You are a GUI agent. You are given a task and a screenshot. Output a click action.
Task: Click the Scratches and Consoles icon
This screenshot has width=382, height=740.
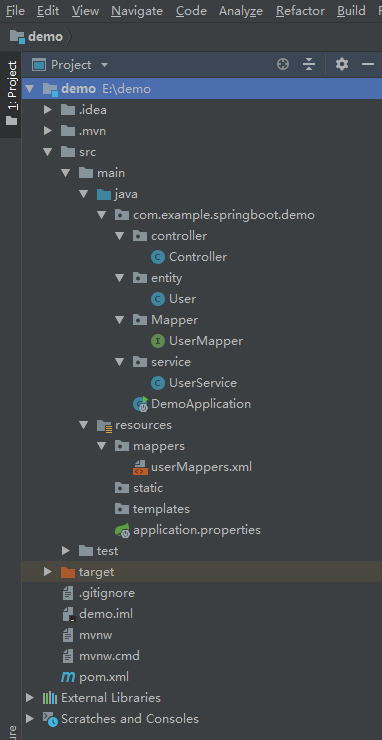[x=50, y=719]
